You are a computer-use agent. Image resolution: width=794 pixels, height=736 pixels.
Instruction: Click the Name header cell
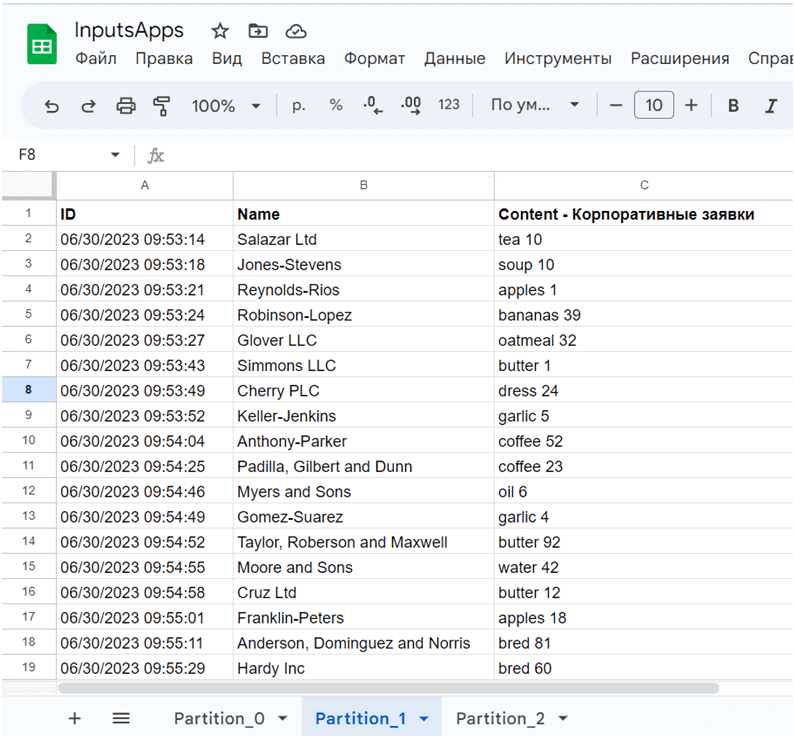tap(364, 214)
